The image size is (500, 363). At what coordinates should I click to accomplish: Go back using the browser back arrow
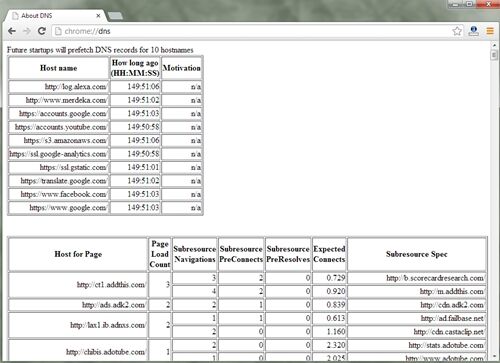[12, 31]
